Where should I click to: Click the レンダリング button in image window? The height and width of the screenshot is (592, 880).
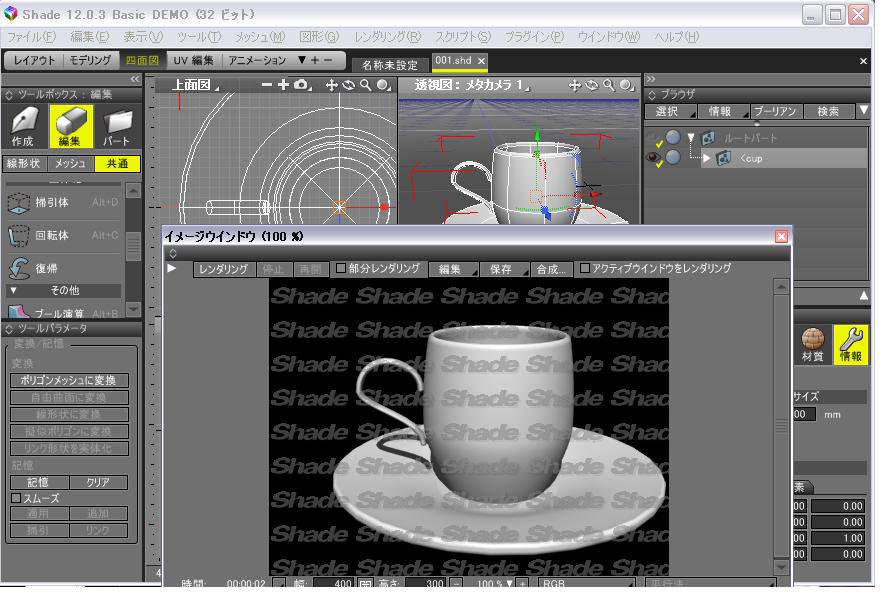(x=224, y=269)
